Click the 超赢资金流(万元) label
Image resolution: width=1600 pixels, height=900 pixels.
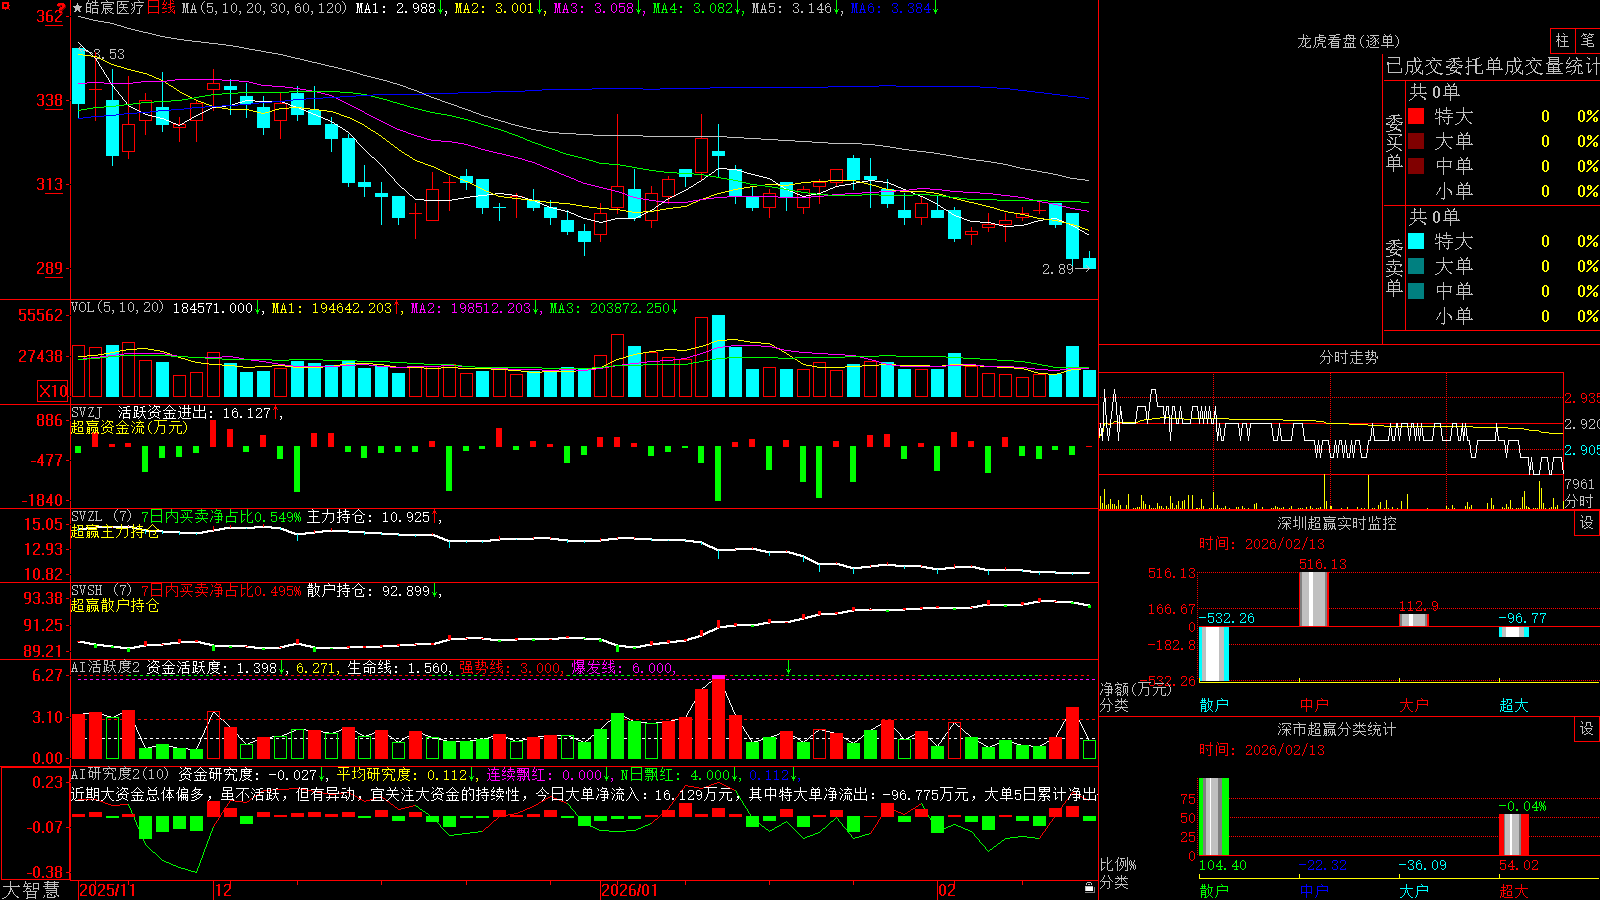point(129,427)
